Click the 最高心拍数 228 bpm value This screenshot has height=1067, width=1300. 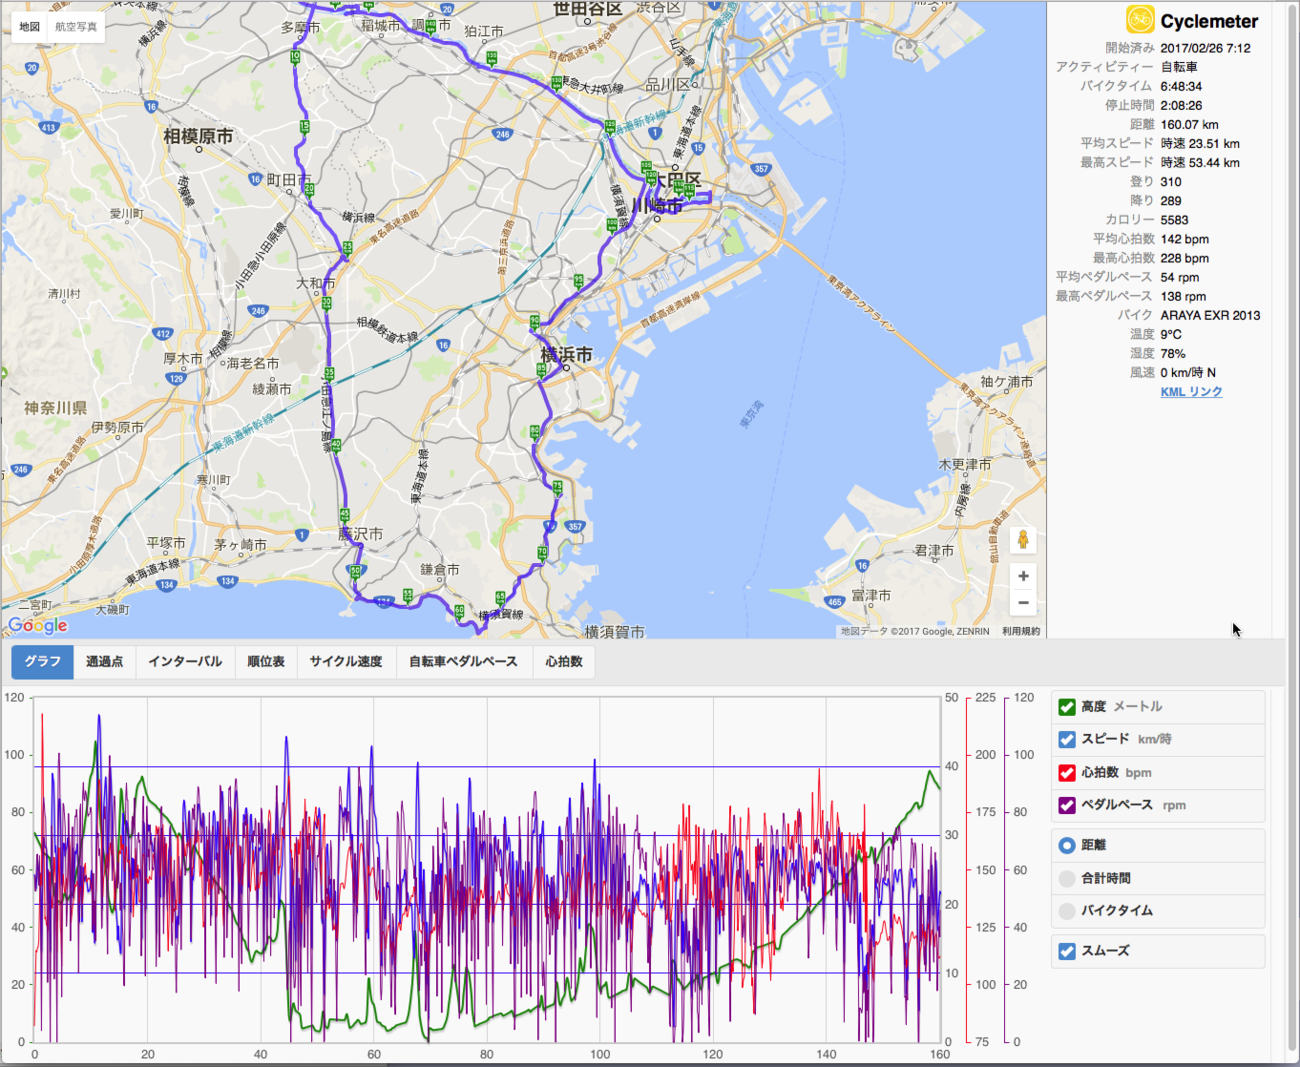point(1184,259)
